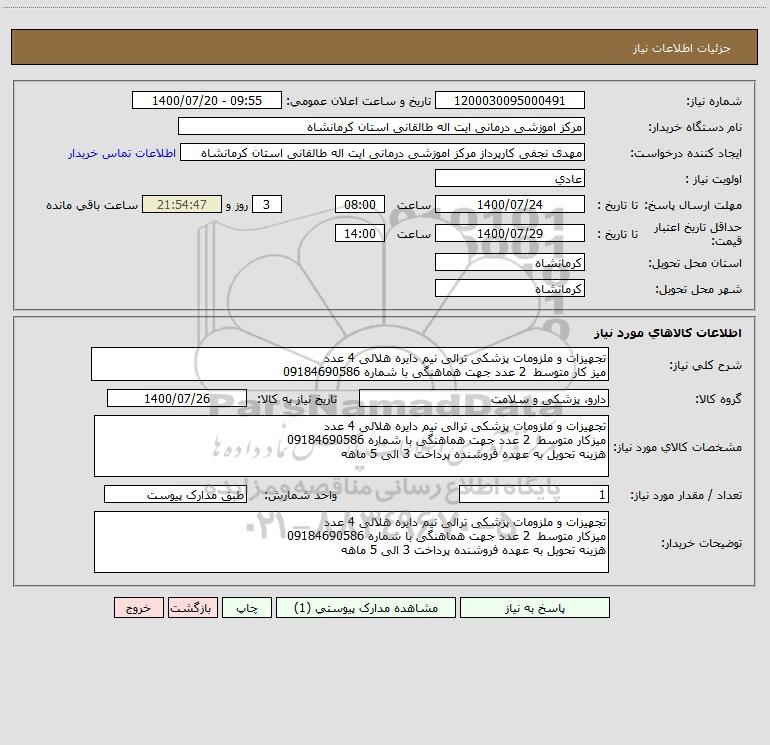The image size is (770, 745).
Task: Click the delivery city field کرمانشاه
Action: (x=510, y=288)
